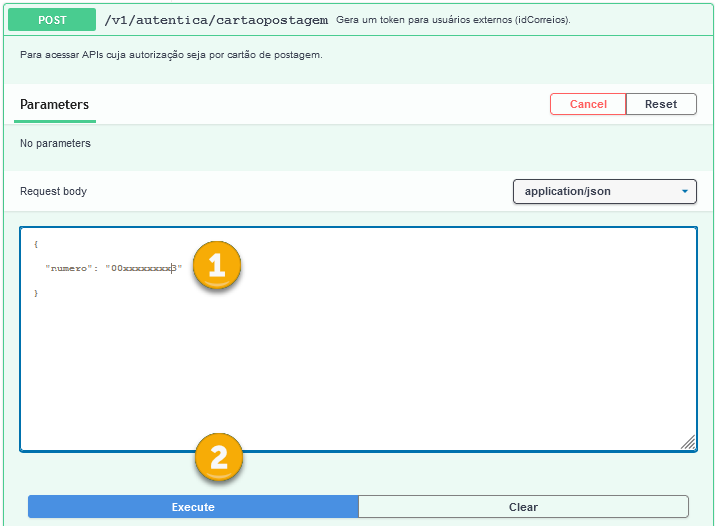This screenshot has width=715, height=526.
Task: Click the dropdown arrow of the content type select
Action: (684, 191)
